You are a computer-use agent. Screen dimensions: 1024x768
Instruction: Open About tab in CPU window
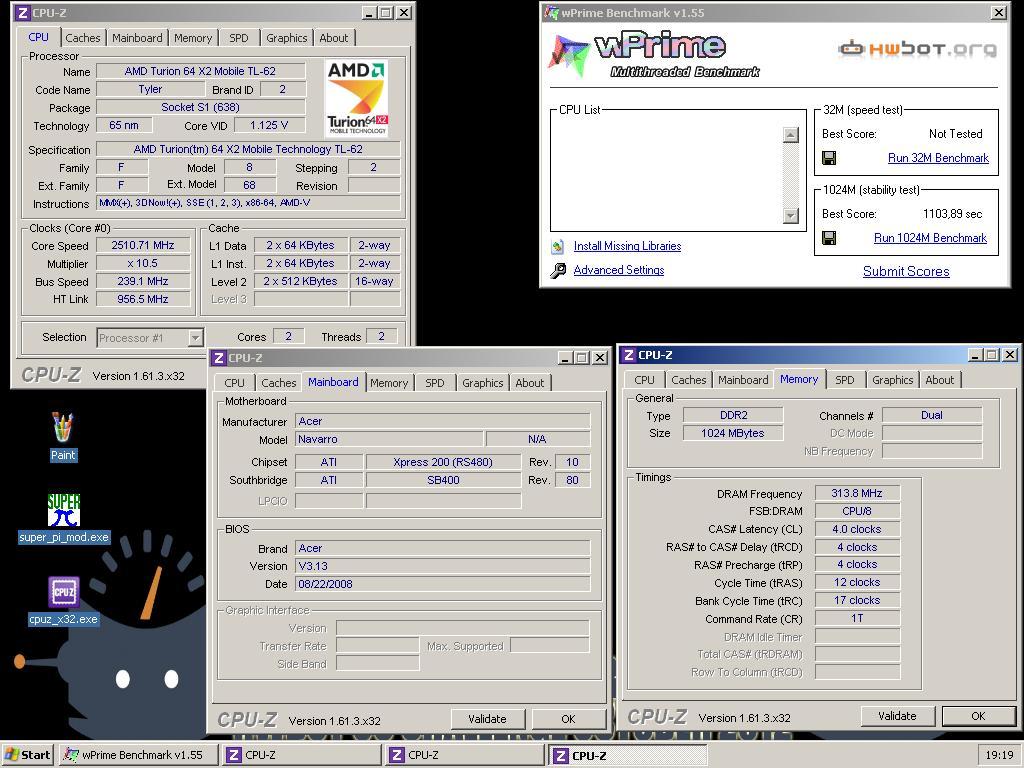click(334, 38)
